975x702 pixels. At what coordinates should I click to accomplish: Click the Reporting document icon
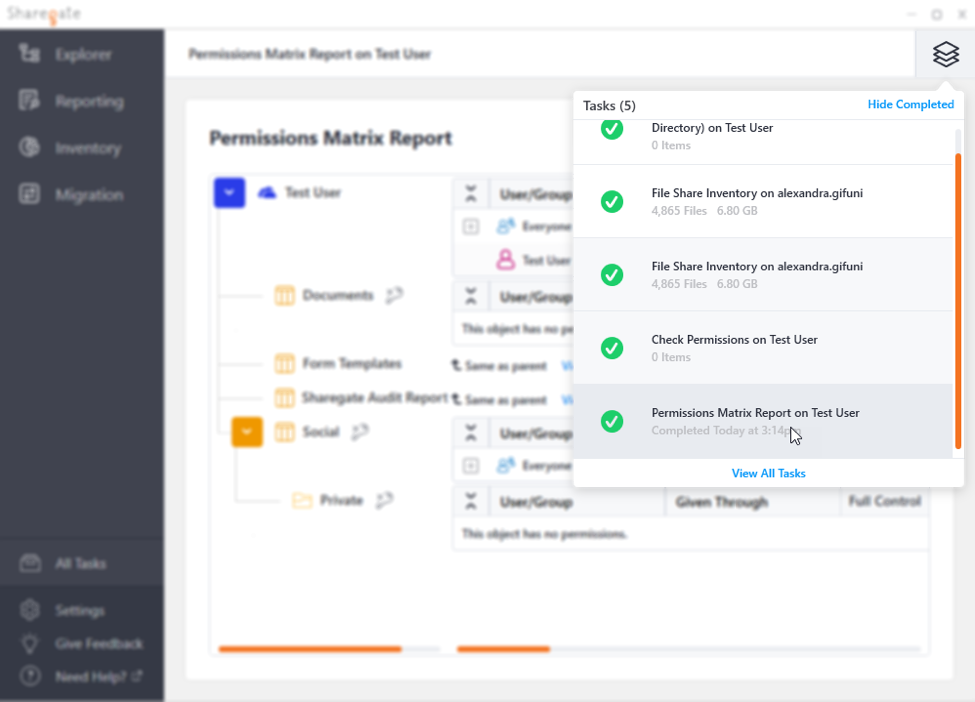click(x=29, y=100)
